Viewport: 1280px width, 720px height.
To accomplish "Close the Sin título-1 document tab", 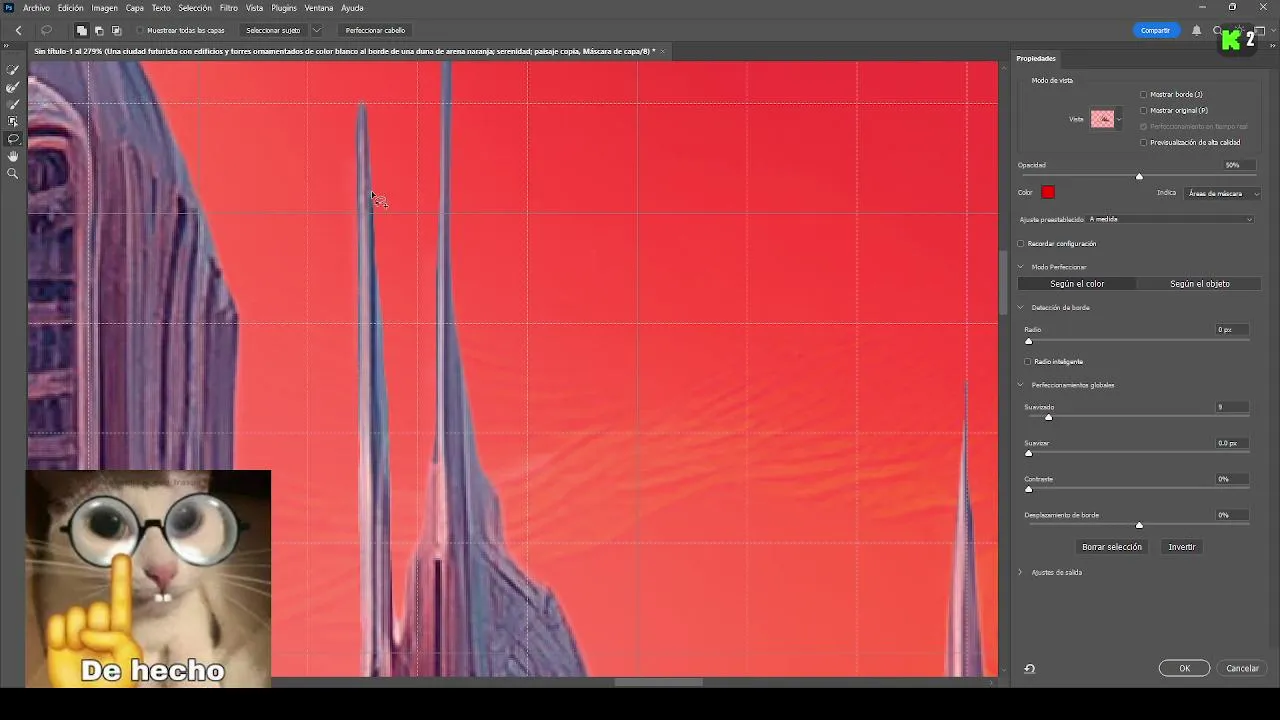I will click(662, 51).
